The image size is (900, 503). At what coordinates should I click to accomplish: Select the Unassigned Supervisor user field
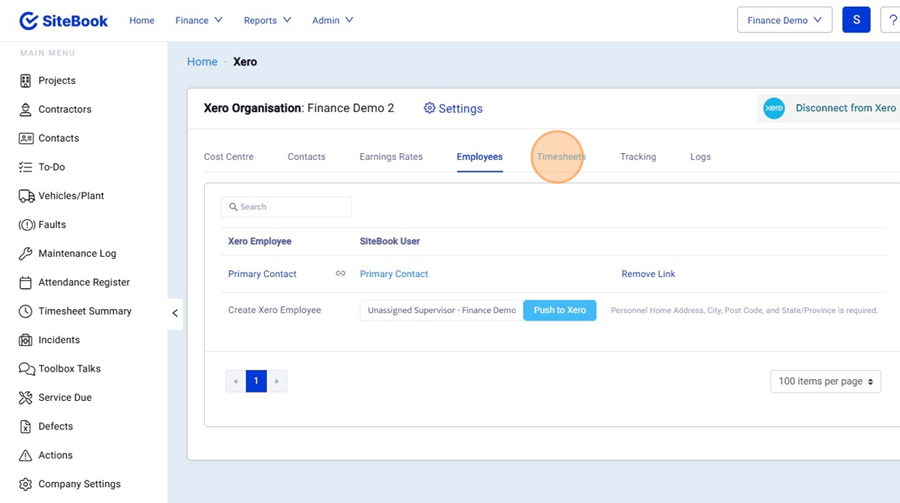coord(441,311)
